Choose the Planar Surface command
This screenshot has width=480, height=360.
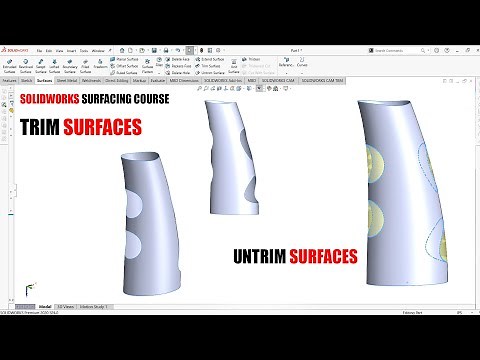pyautogui.click(x=124, y=59)
